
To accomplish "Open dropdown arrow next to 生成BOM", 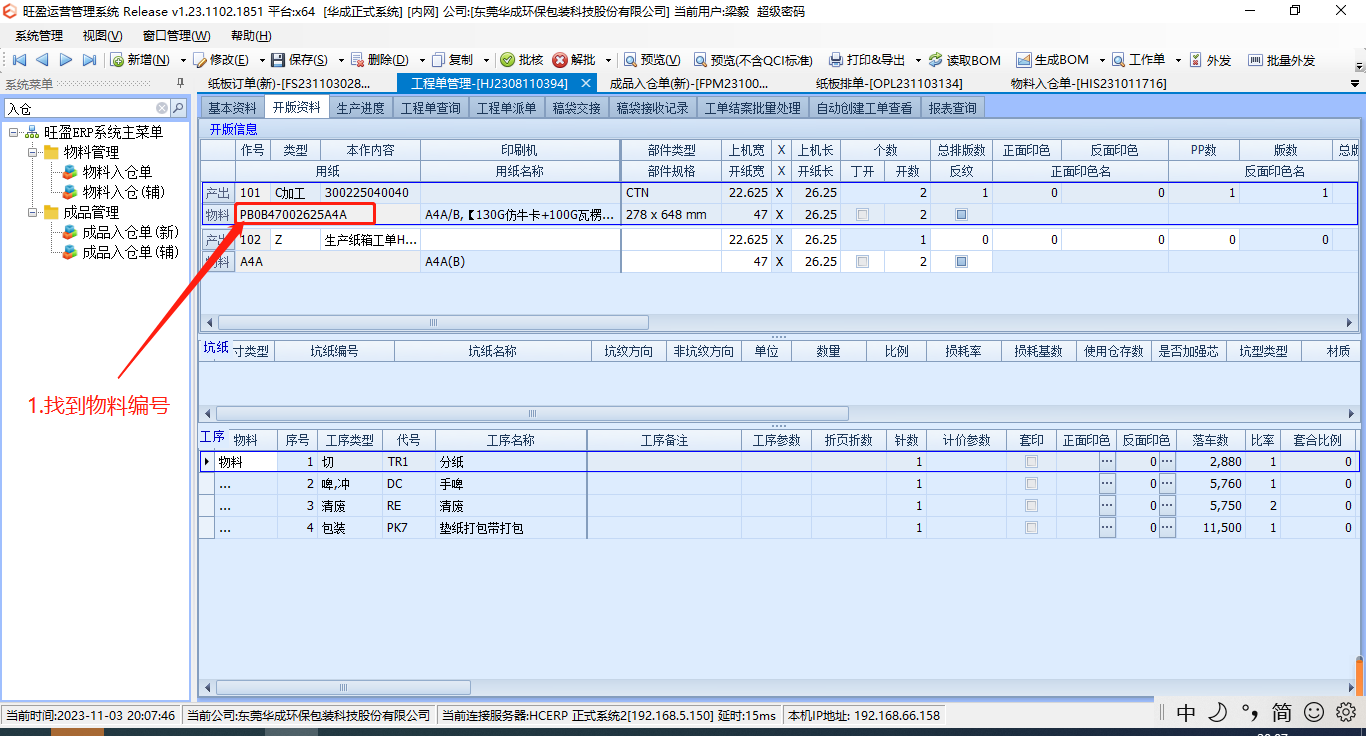I will coord(1102,60).
